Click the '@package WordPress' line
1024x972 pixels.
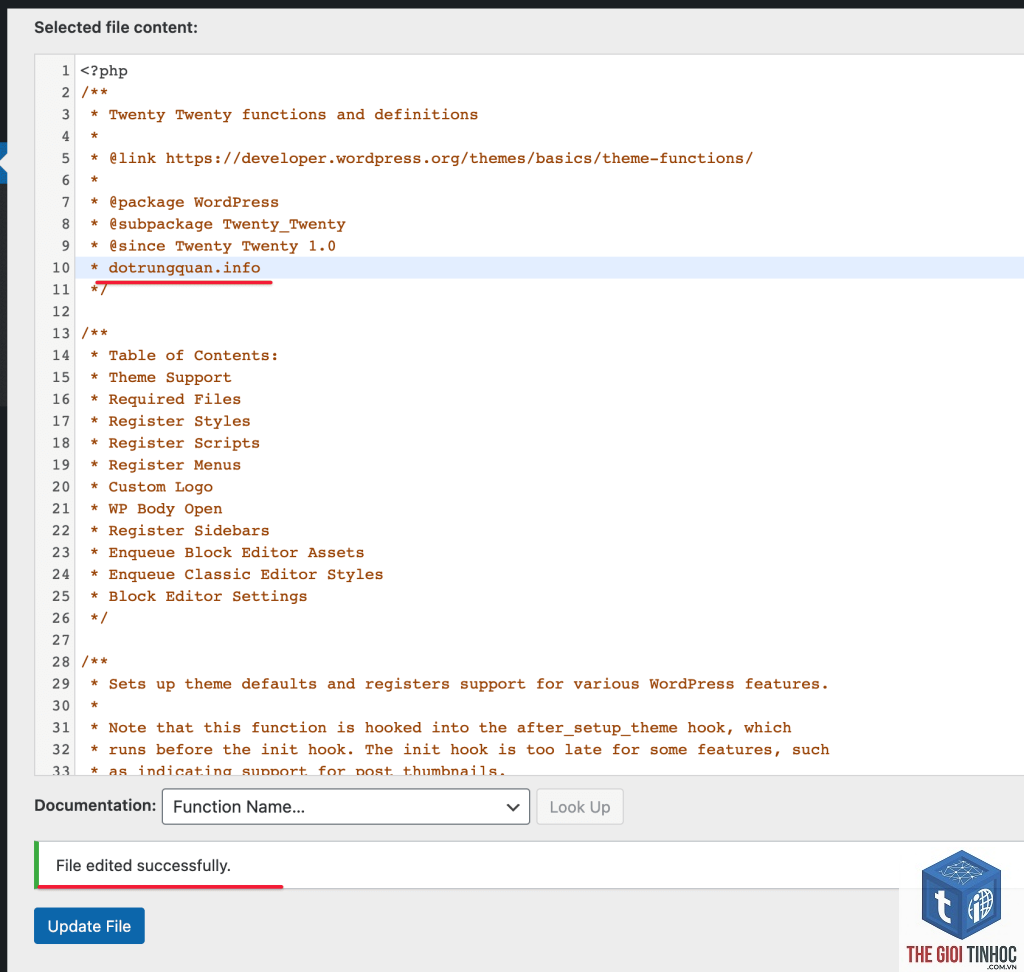pos(193,202)
